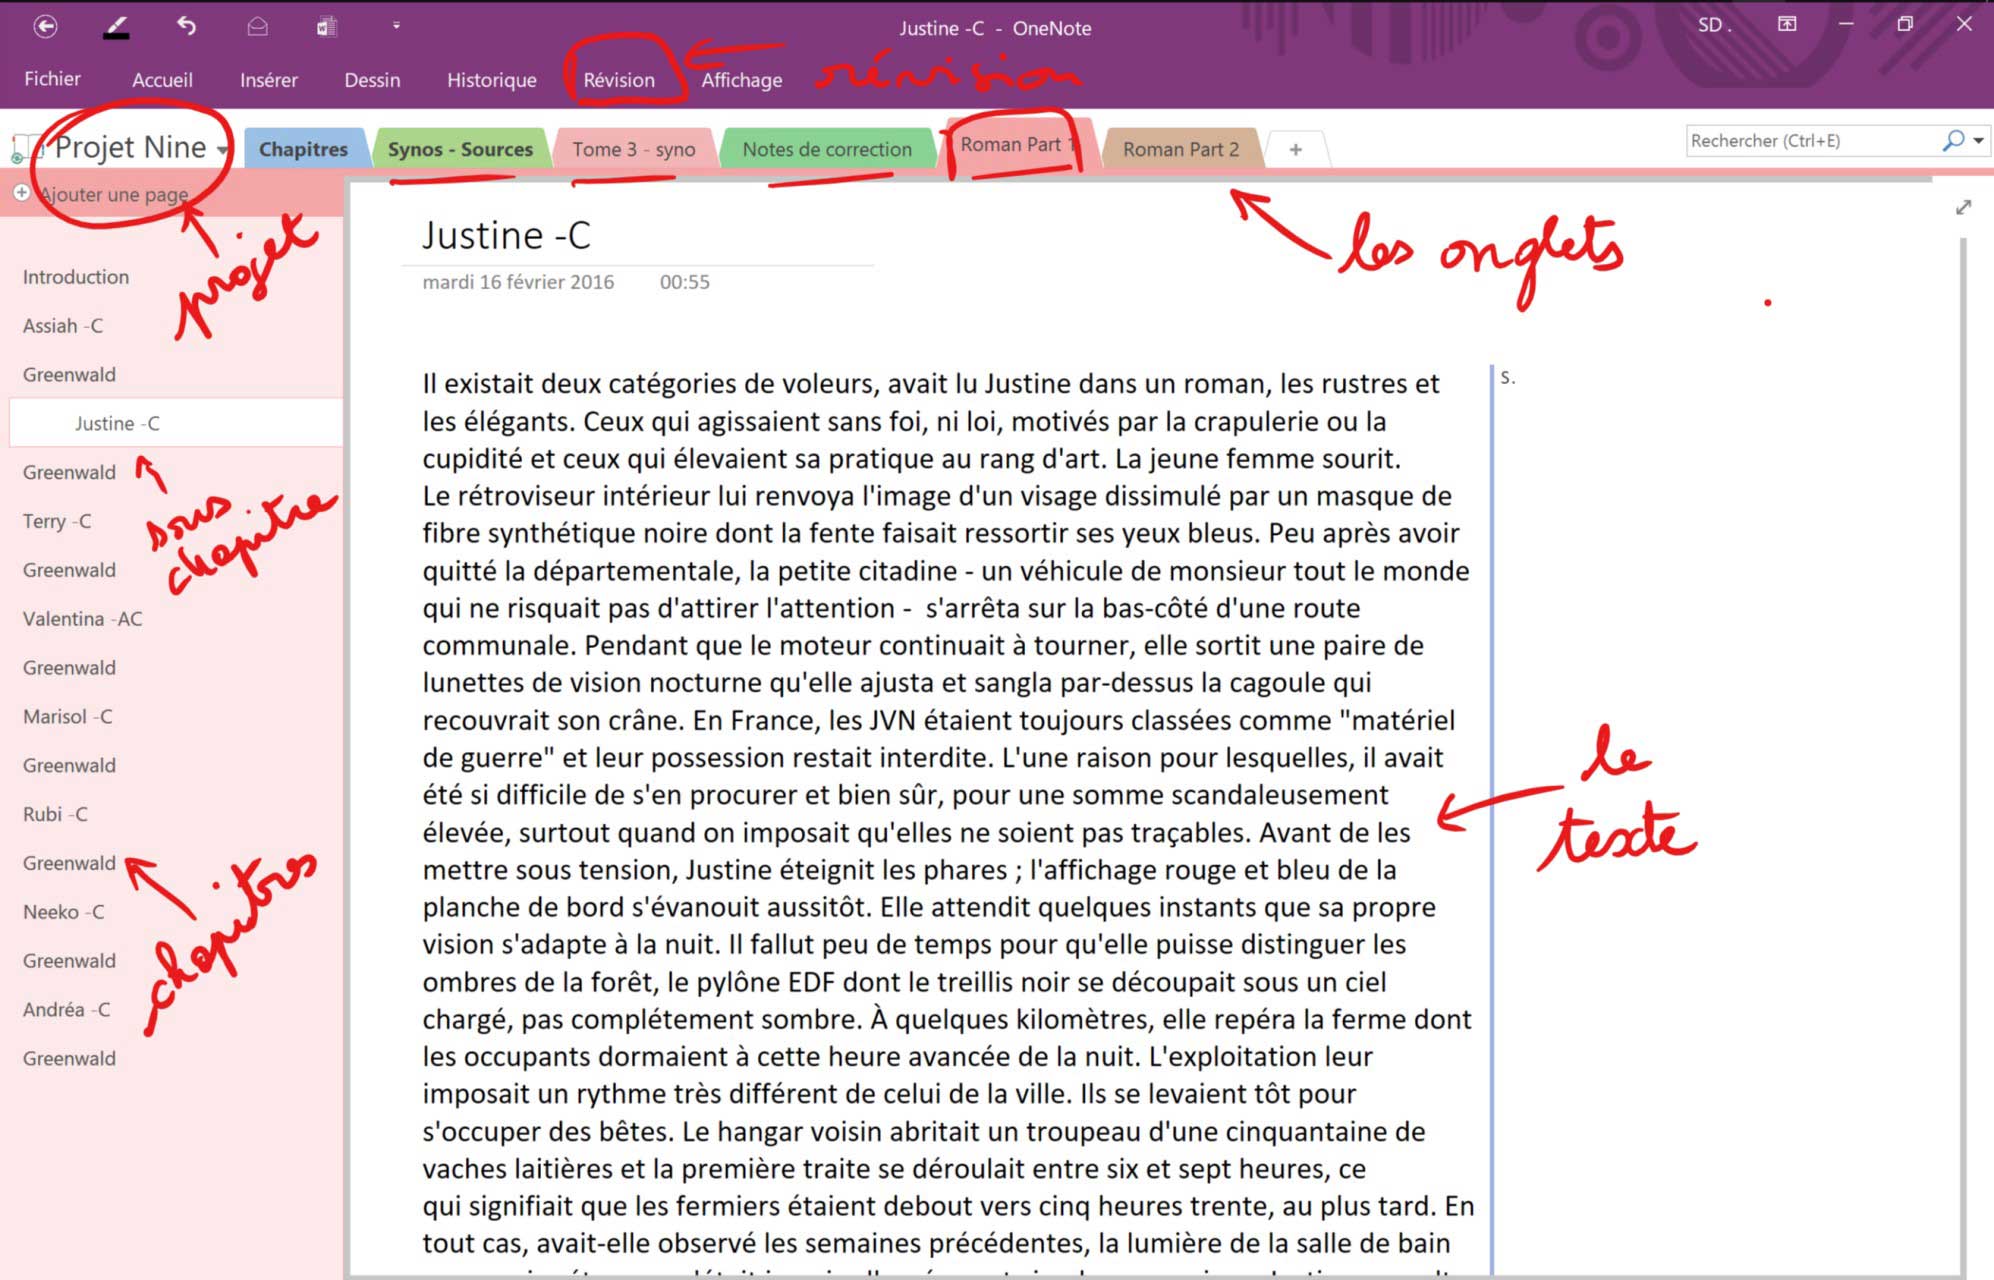Click the search magnifier icon
This screenshot has width=1994, height=1280.
point(1952,141)
